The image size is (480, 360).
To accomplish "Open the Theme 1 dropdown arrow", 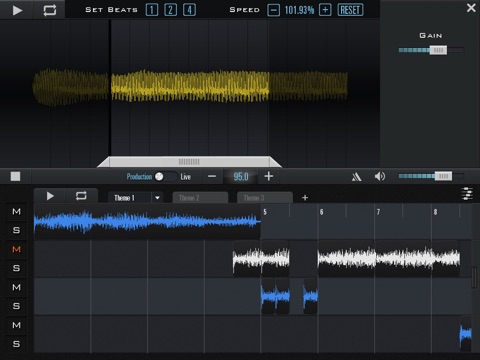I will coord(157,198).
